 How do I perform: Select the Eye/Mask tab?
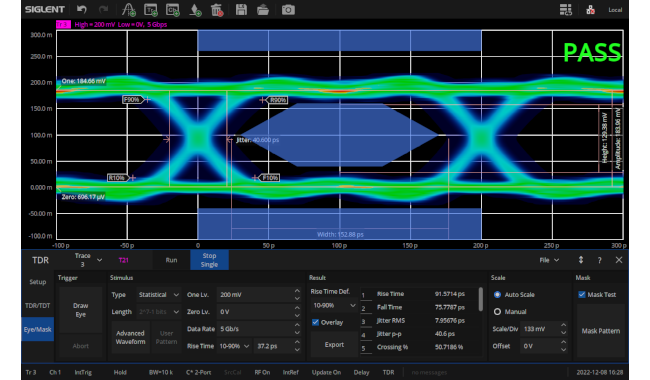[38, 329]
